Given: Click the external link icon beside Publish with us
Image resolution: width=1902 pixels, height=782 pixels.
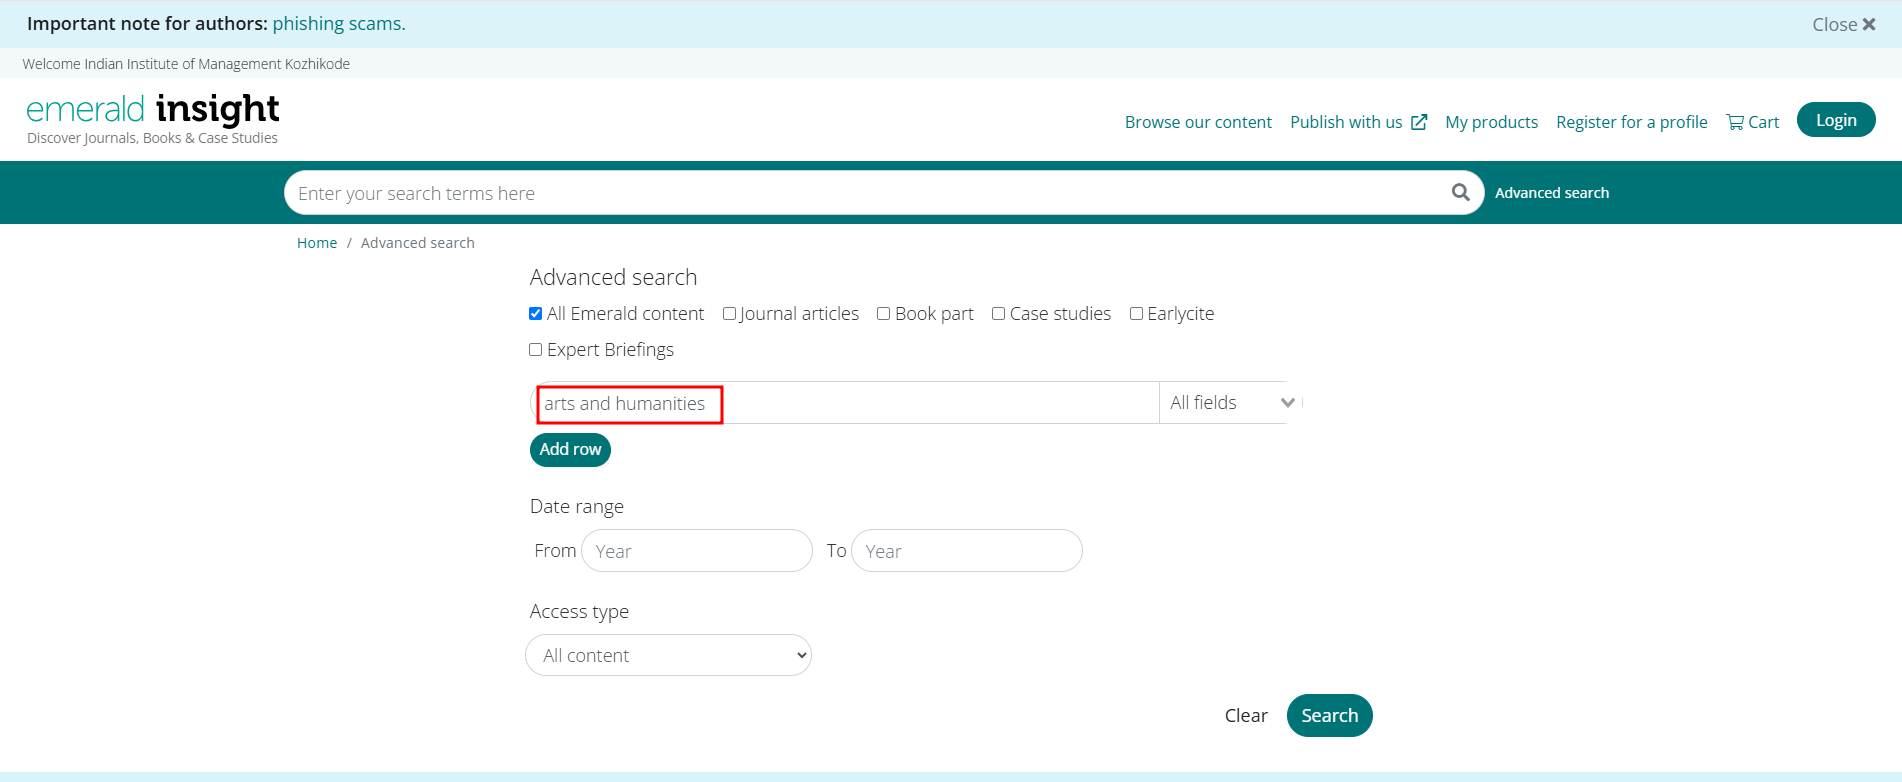Looking at the screenshot, I should coord(1419,122).
